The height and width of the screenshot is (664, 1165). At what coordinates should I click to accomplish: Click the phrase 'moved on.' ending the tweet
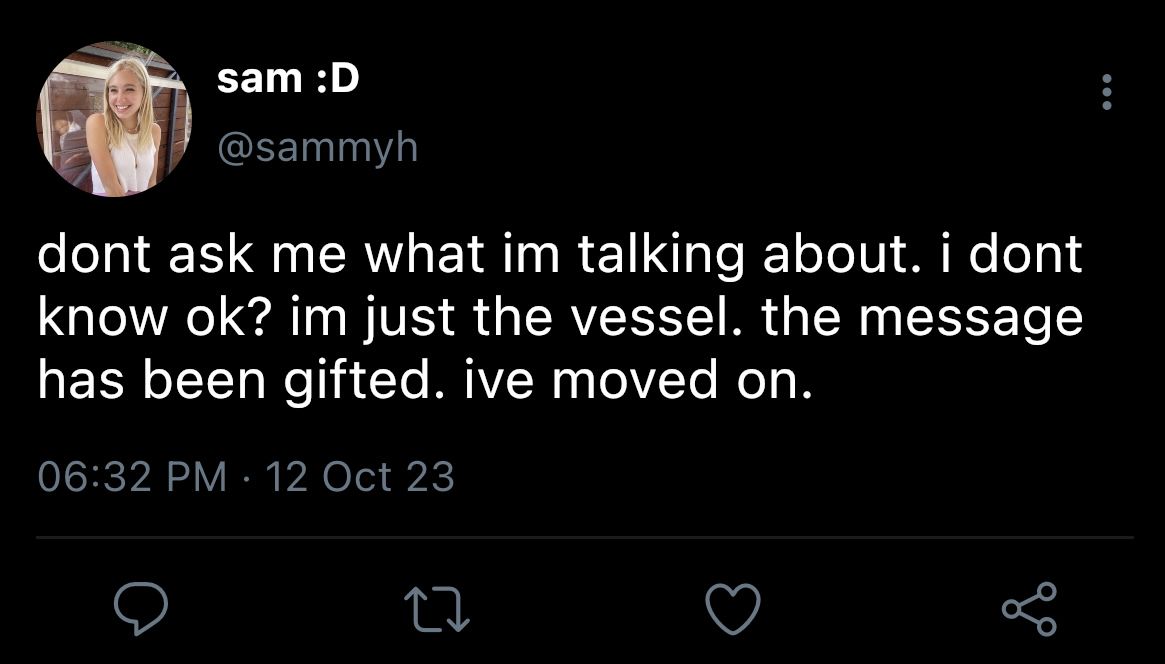(681, 380)
